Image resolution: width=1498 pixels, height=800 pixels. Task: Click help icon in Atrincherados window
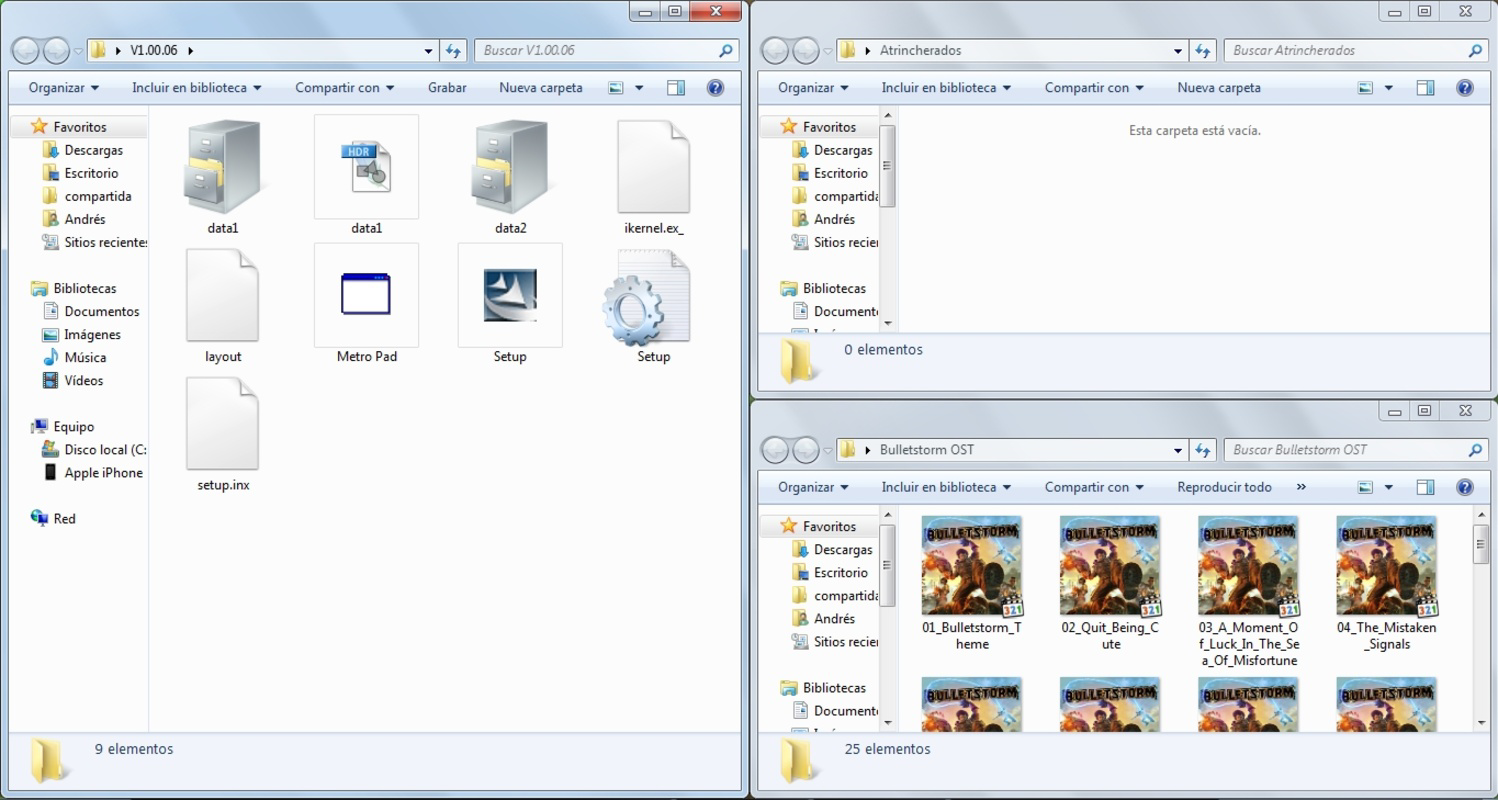click(x=1465, y=88)
